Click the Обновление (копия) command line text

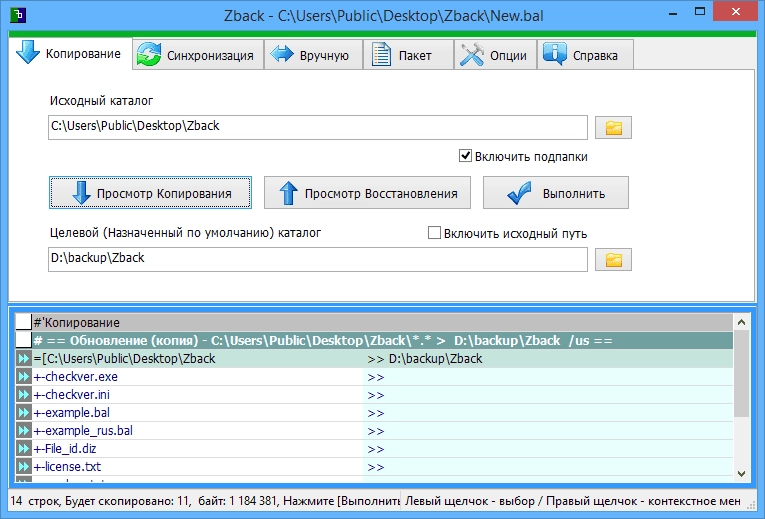(322, 340)
